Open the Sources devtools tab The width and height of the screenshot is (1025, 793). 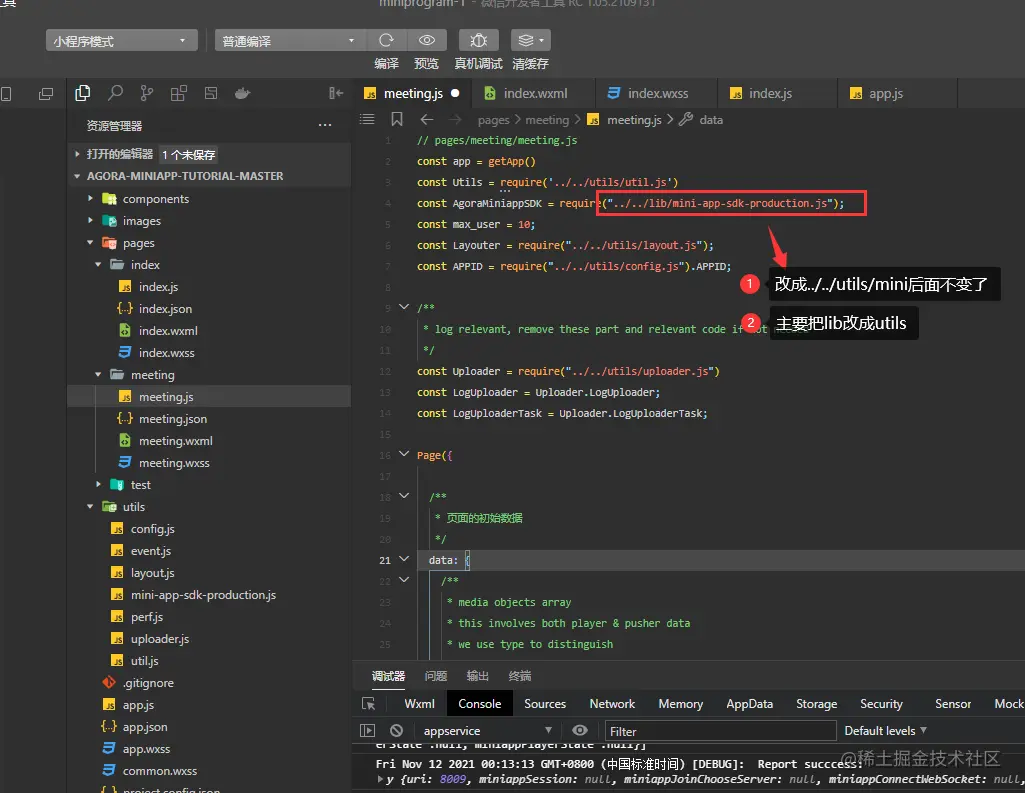(545, 703)
